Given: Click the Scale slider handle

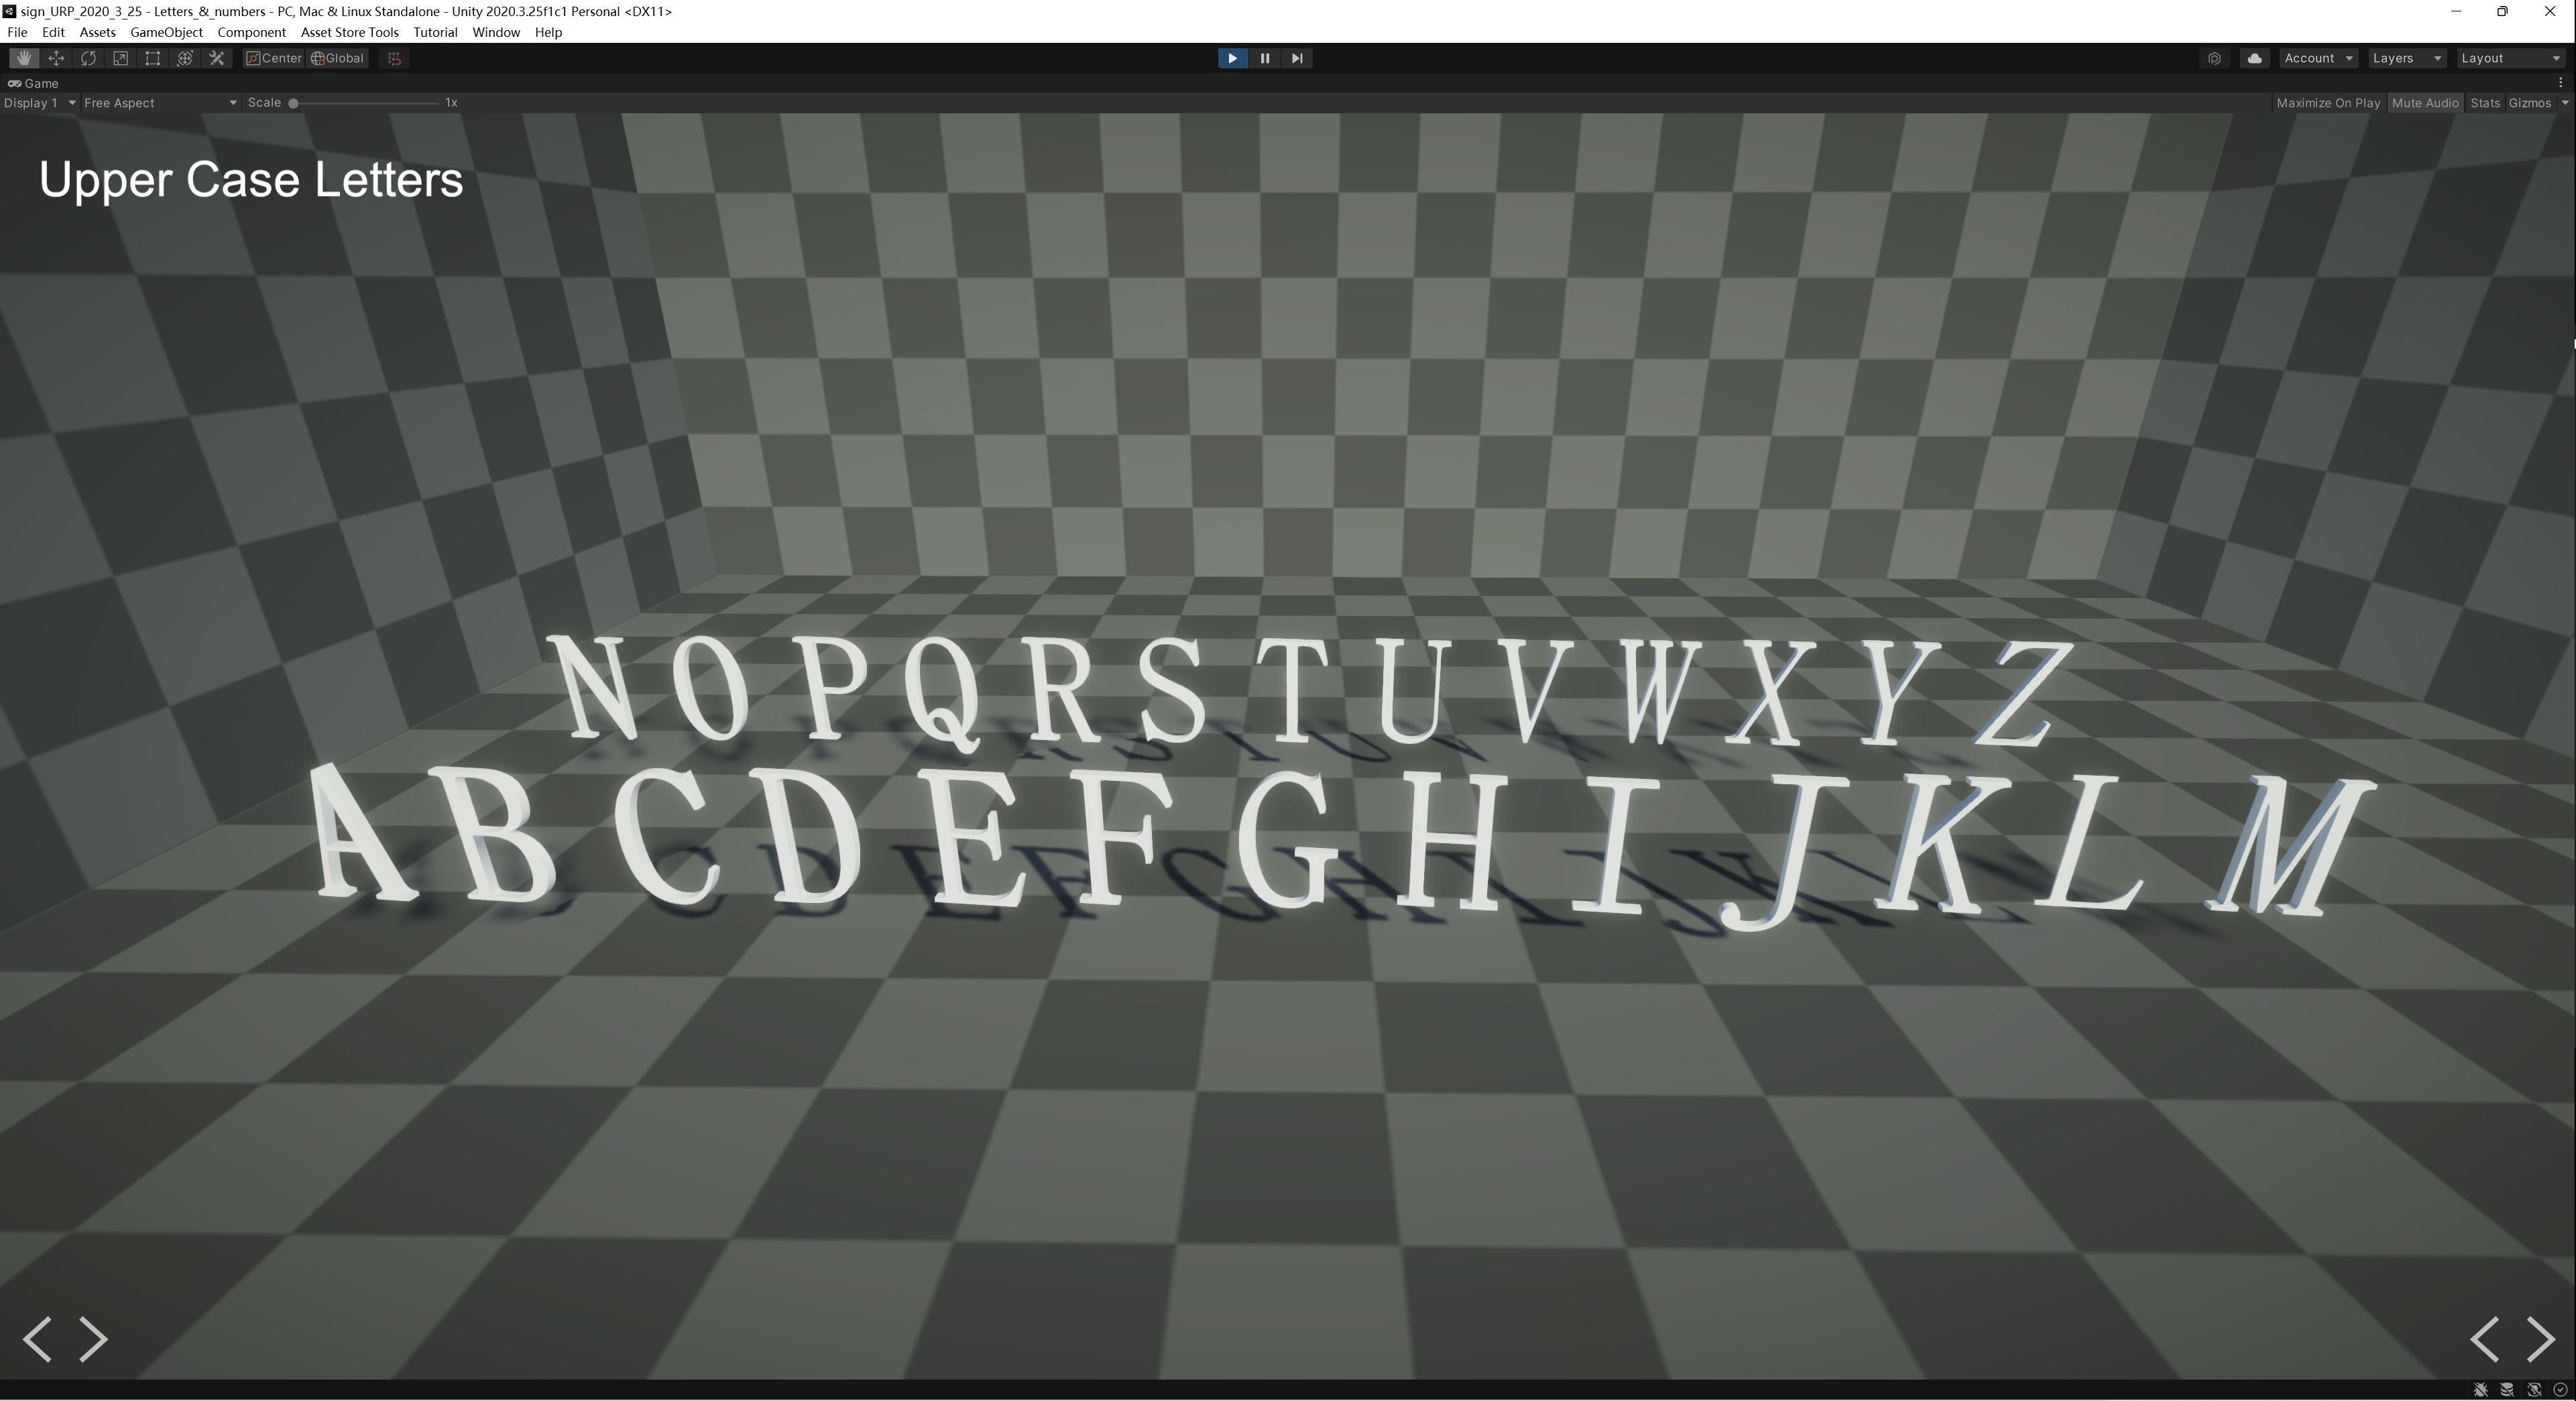Looking at the screenshot, I should (x=293, y=103).
